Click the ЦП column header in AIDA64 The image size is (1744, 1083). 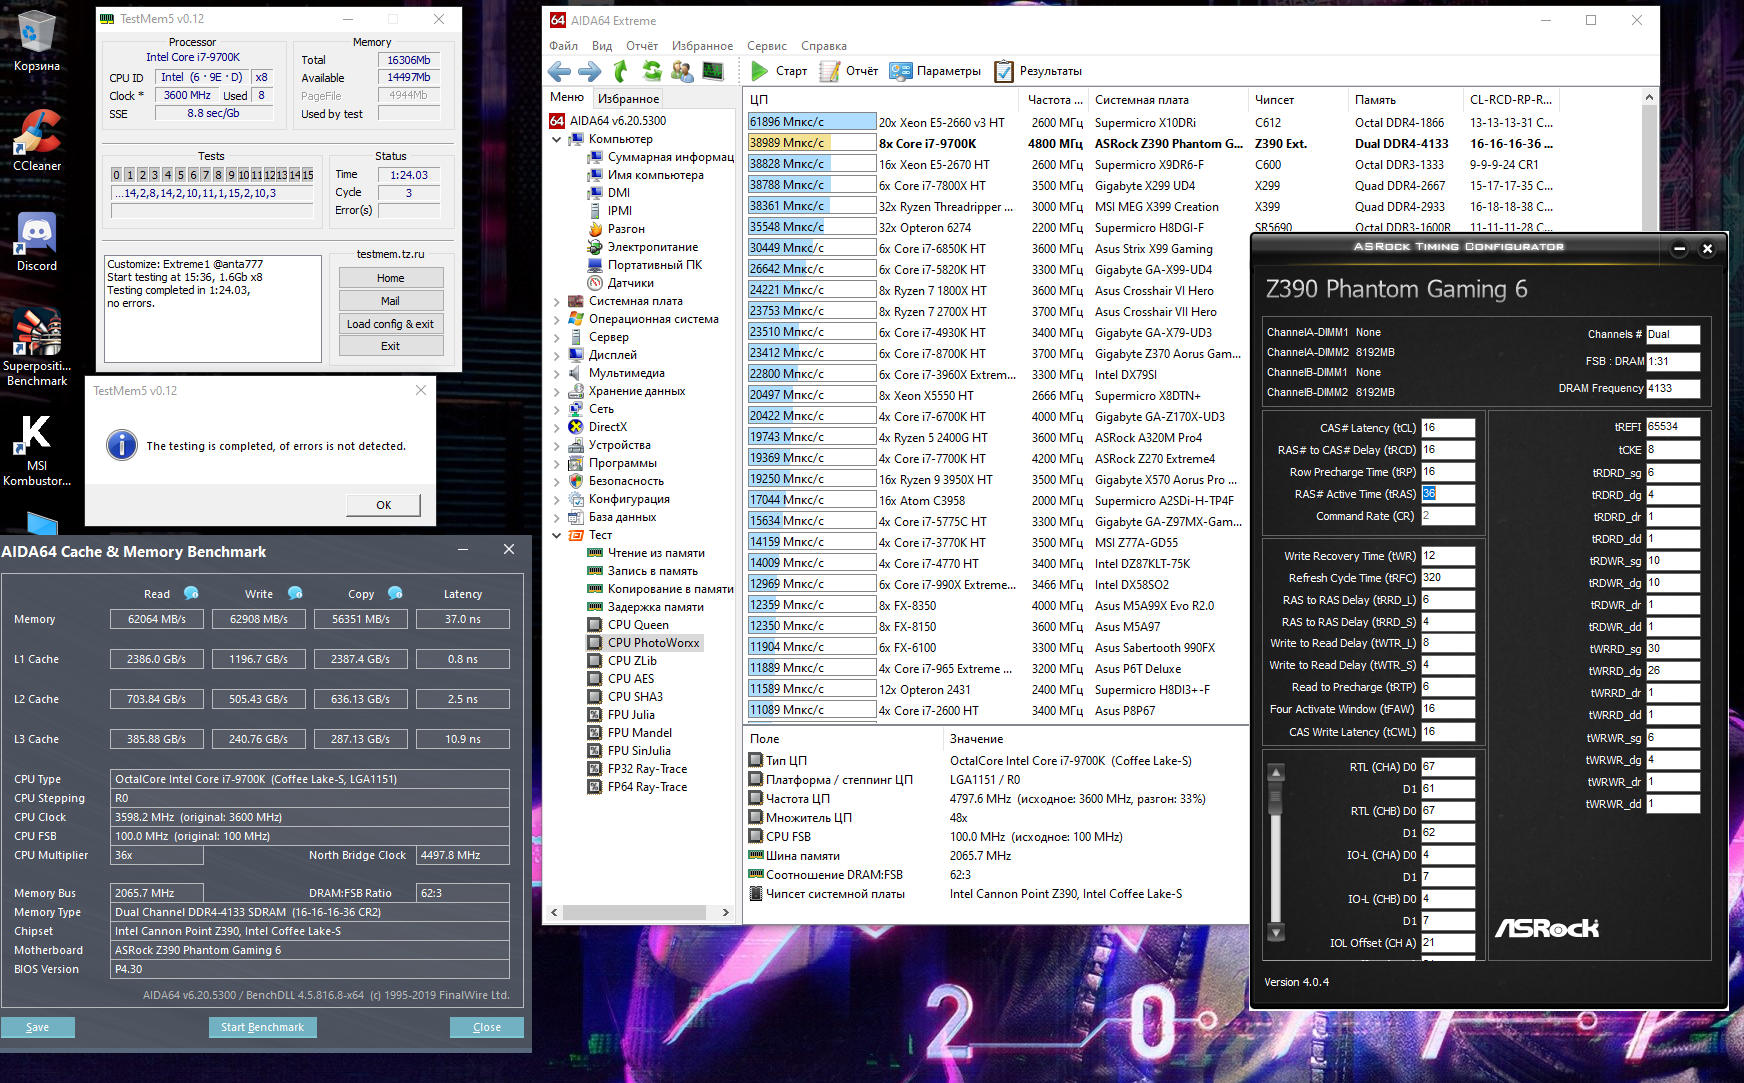(883, 100)
